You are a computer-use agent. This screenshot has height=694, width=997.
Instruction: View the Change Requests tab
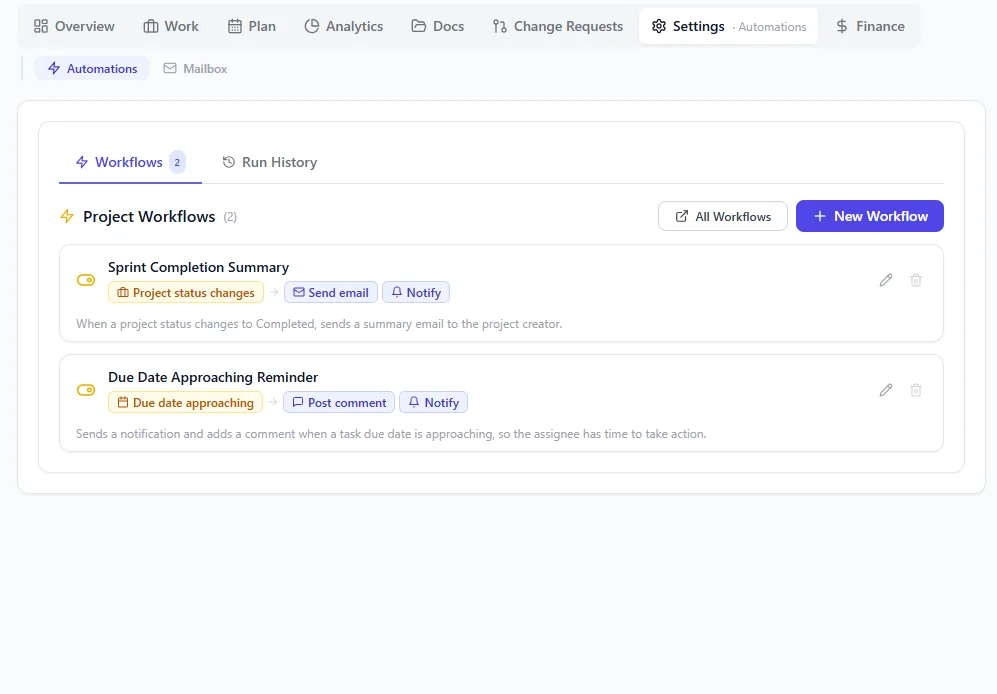[x=558, y=26]
